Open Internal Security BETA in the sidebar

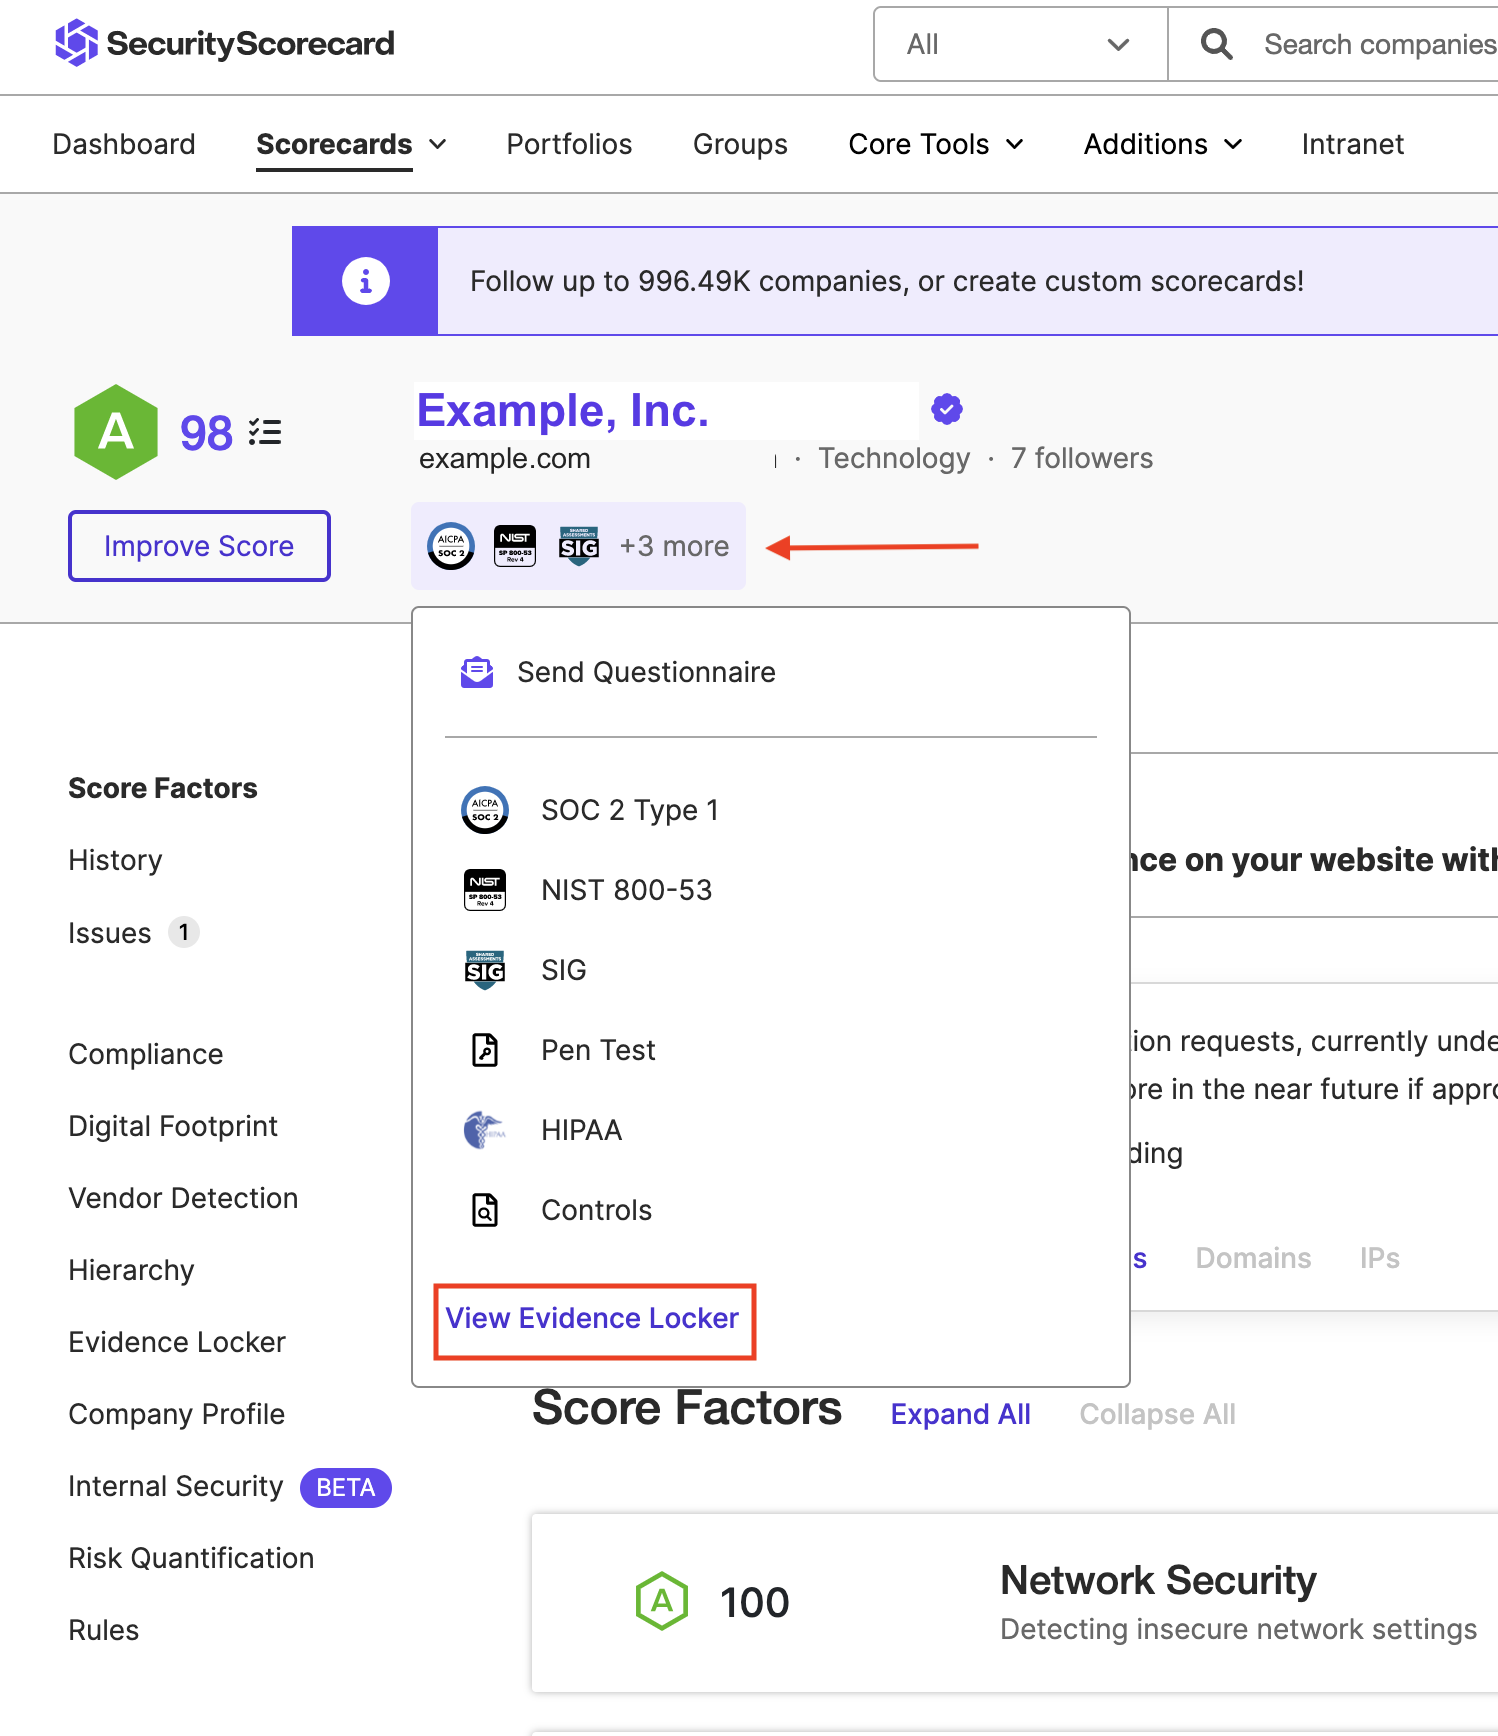tap(230, 1487)
